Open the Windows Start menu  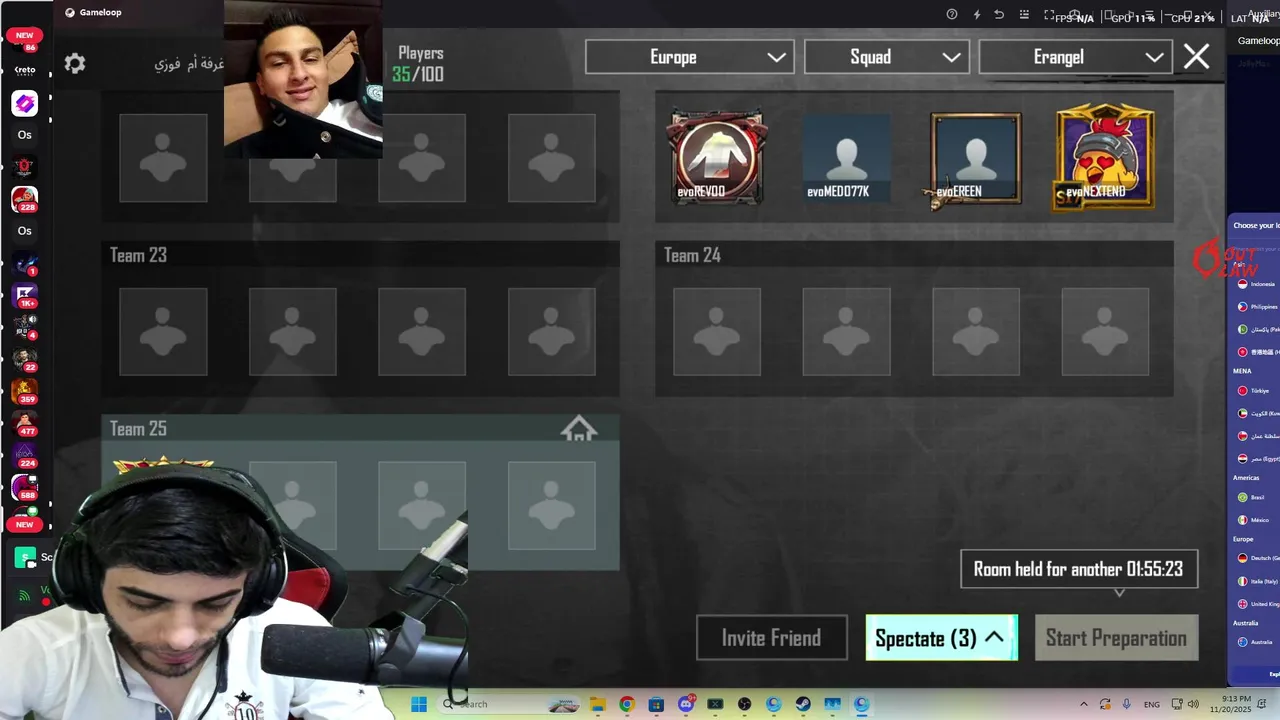(x=418, y=704)
